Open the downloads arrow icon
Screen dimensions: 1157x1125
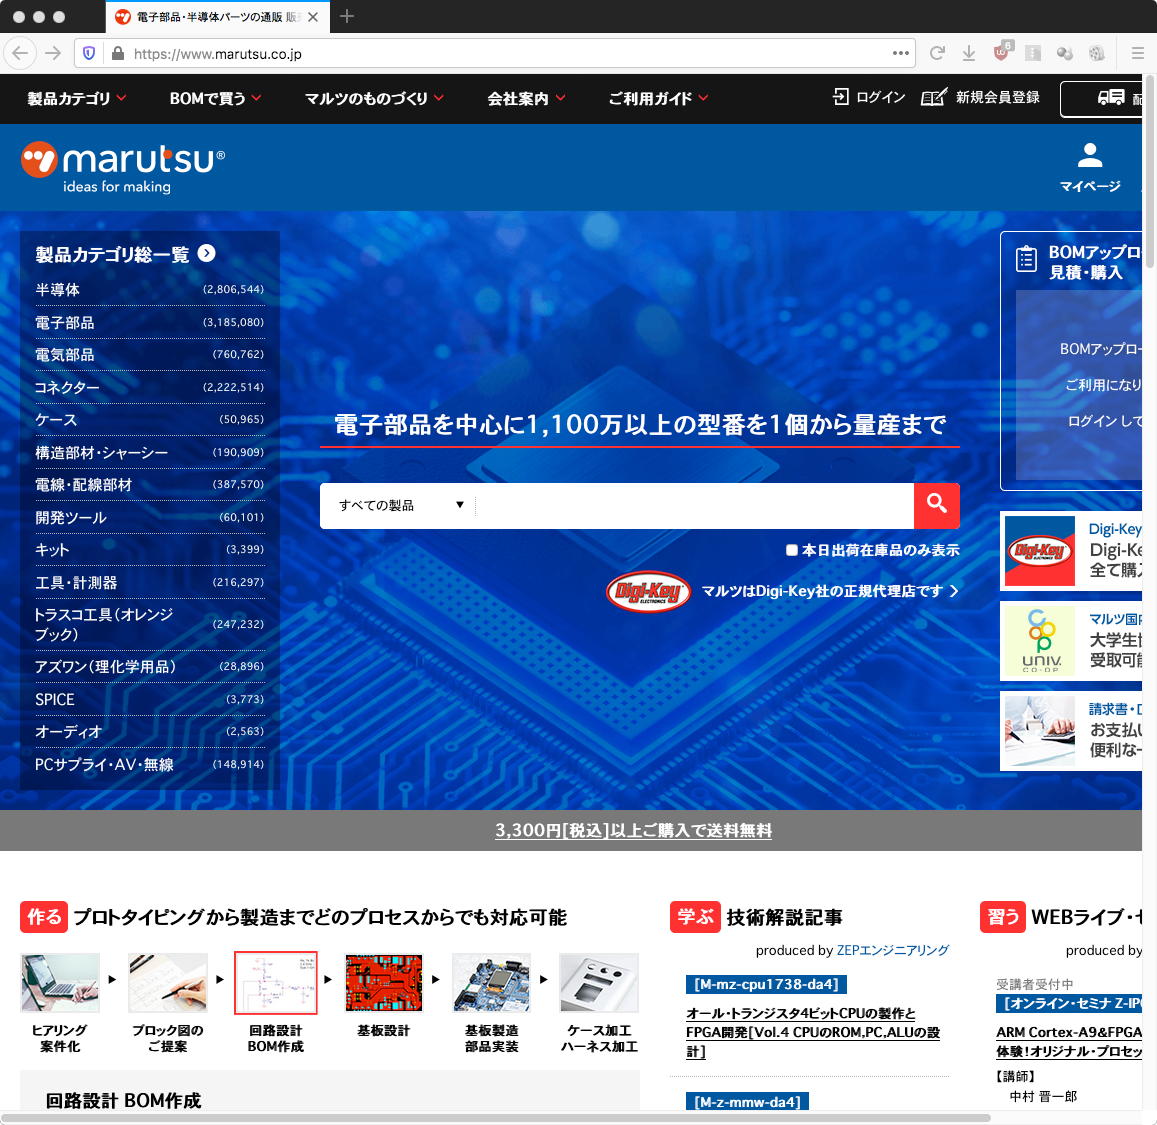click(x=969, y=53)
